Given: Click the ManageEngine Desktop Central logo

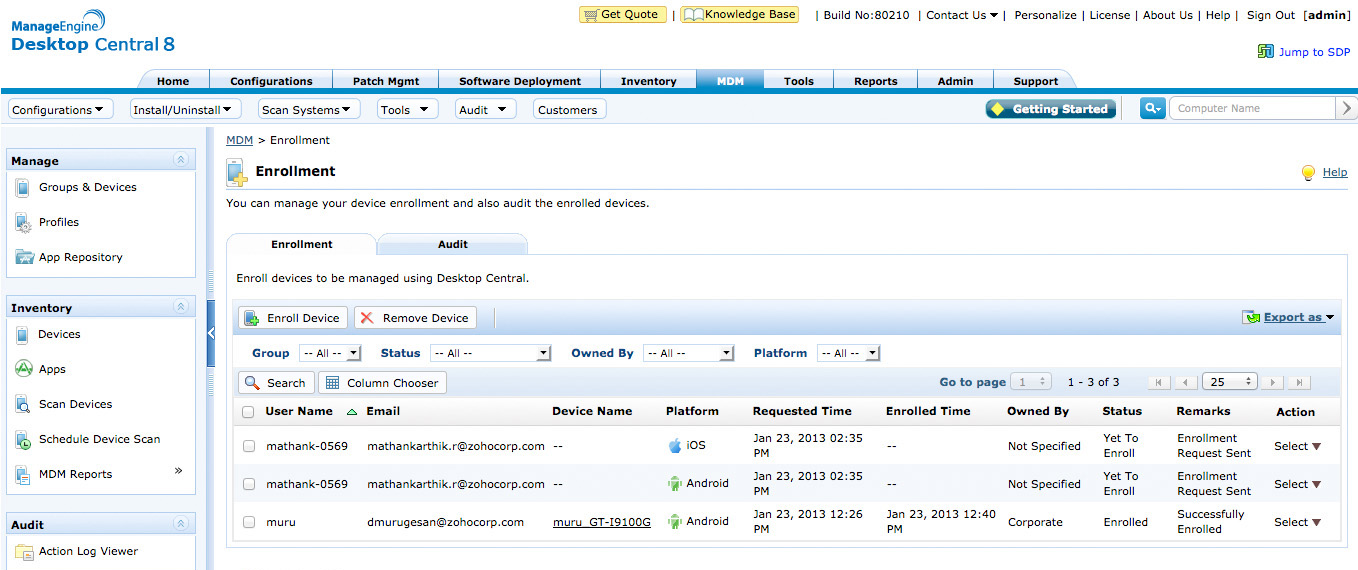Looking at the screenshot, I should (x=92, y=33).
